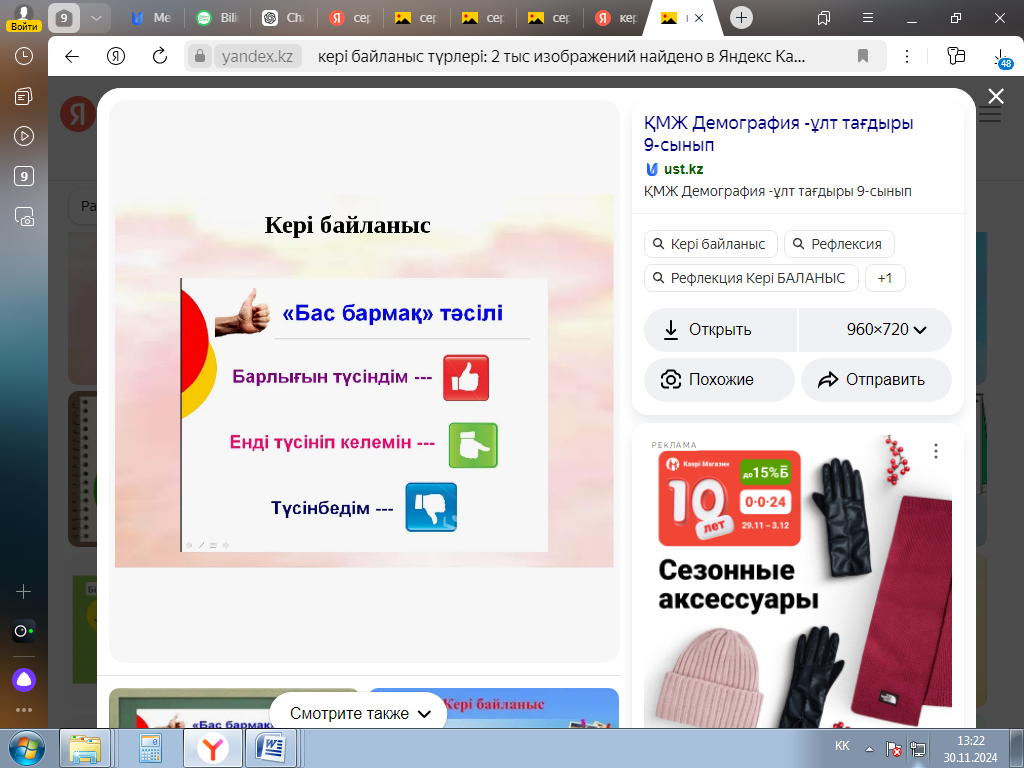Switch the KK keyboard language indicator

[x=842, y=746]
